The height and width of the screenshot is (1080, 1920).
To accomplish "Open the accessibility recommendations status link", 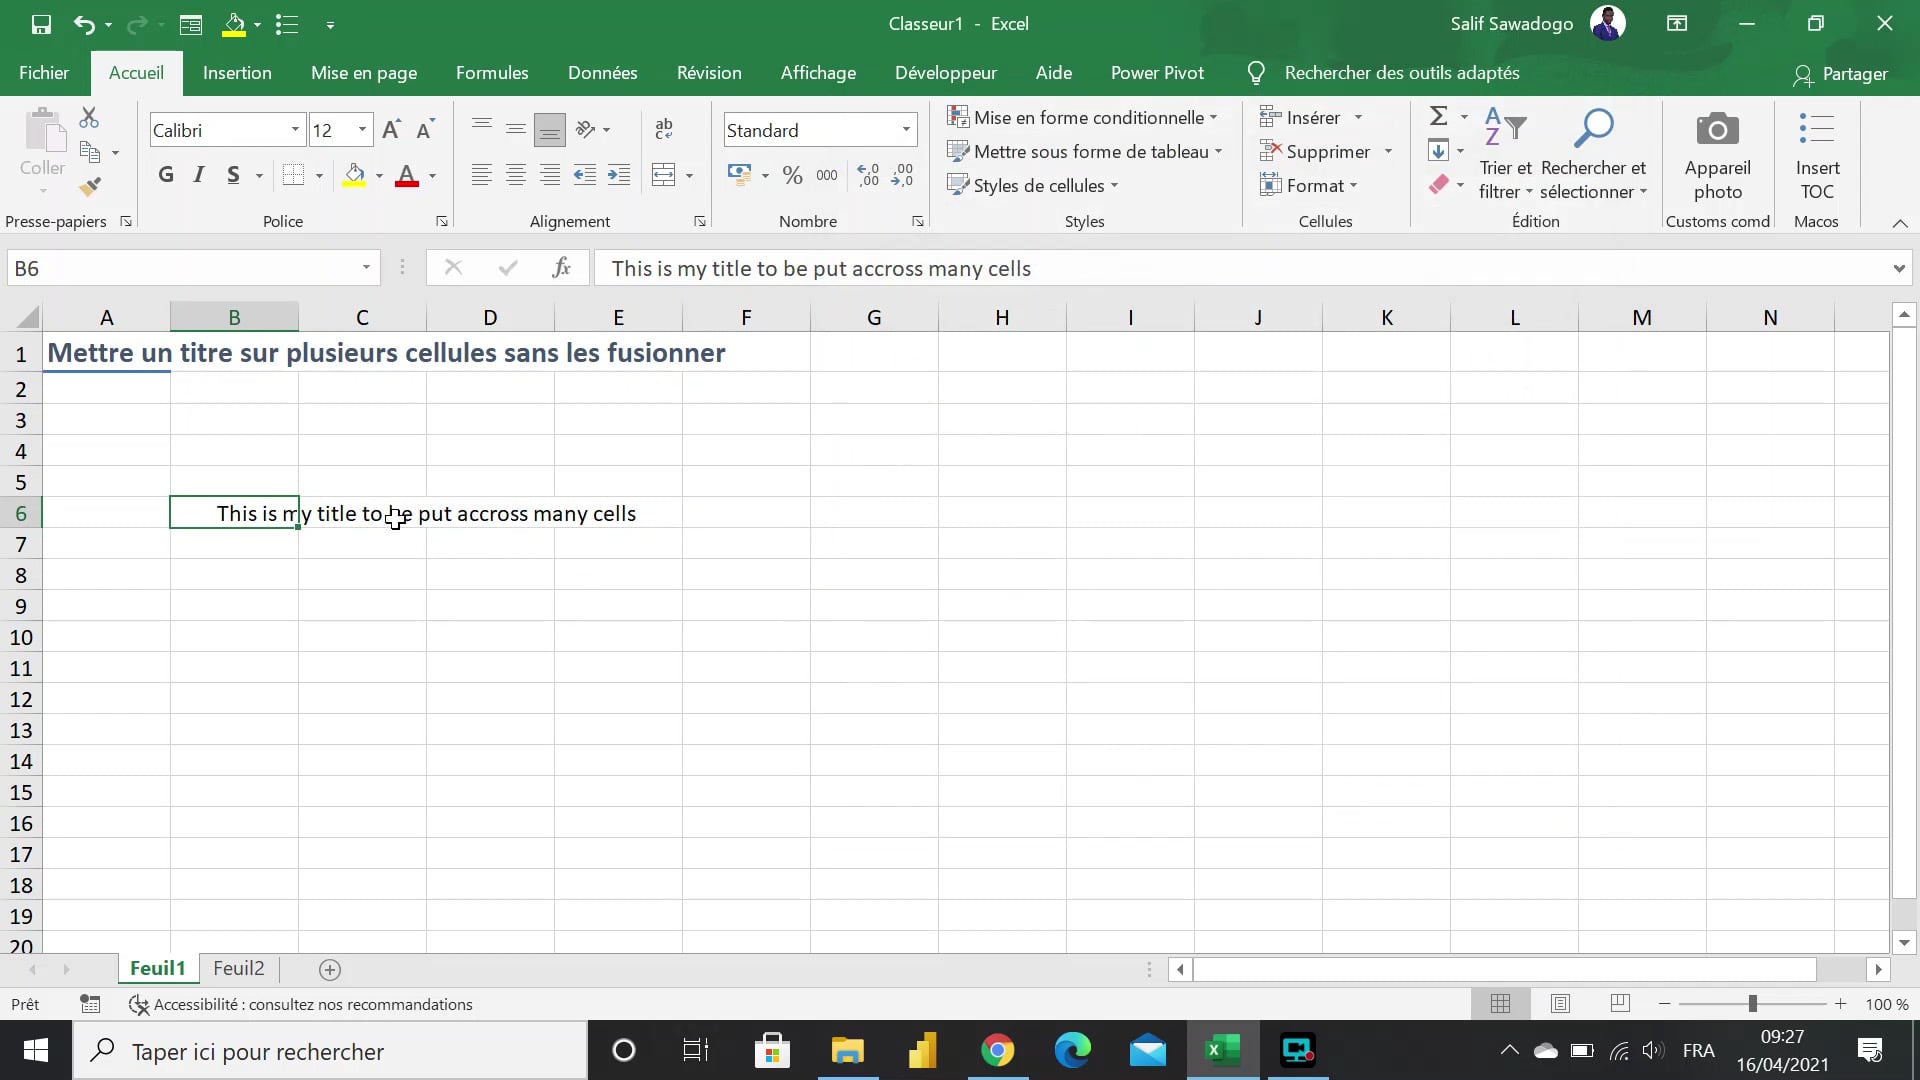I will (x=312, y=1004).
